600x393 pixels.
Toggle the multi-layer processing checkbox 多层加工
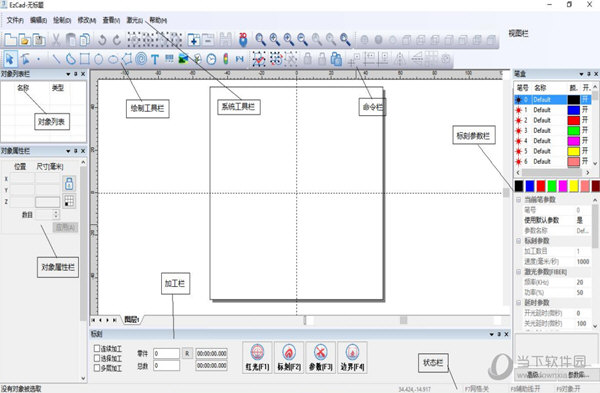pos(97,368)
